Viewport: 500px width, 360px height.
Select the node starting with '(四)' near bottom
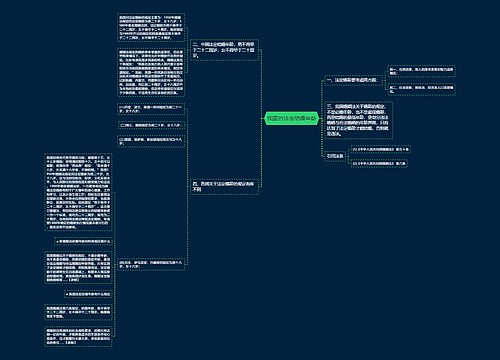[151, 264]
